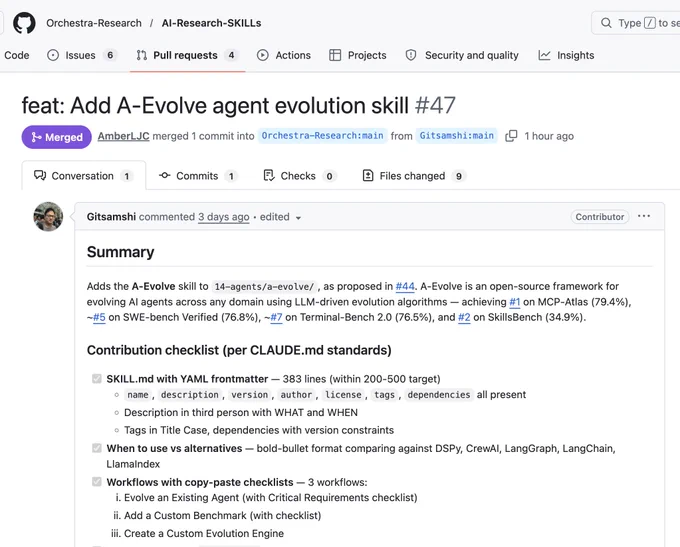Click the Projects table icon

(x=335, y=55)
